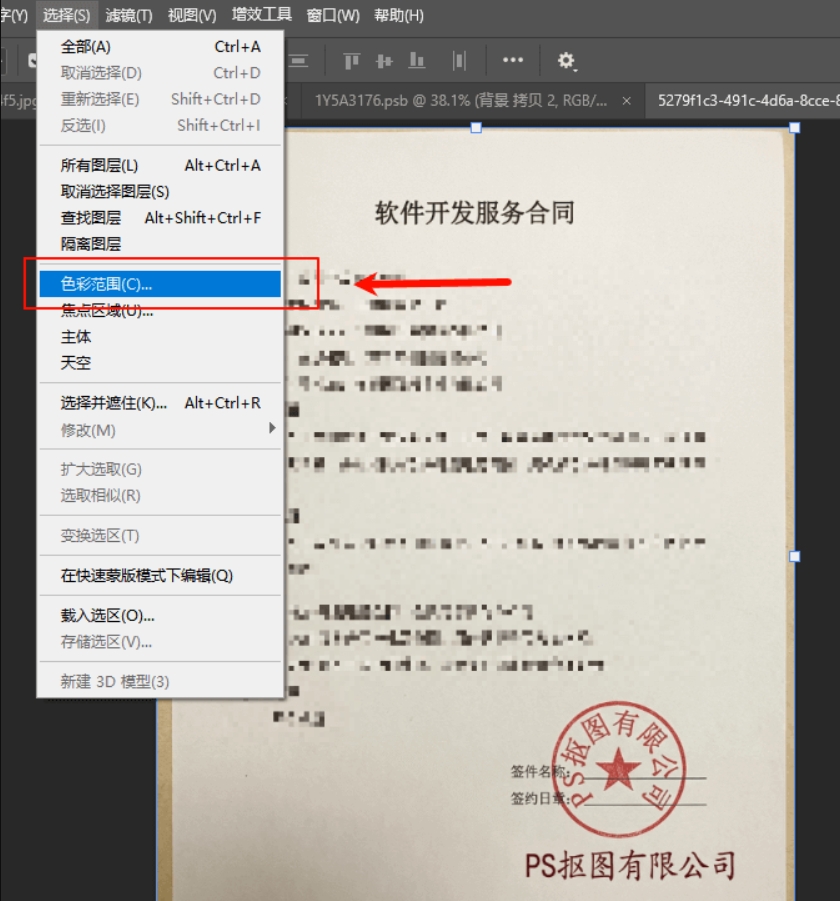
Task: Select the align vertical centers icon
Action: (385, 61)
